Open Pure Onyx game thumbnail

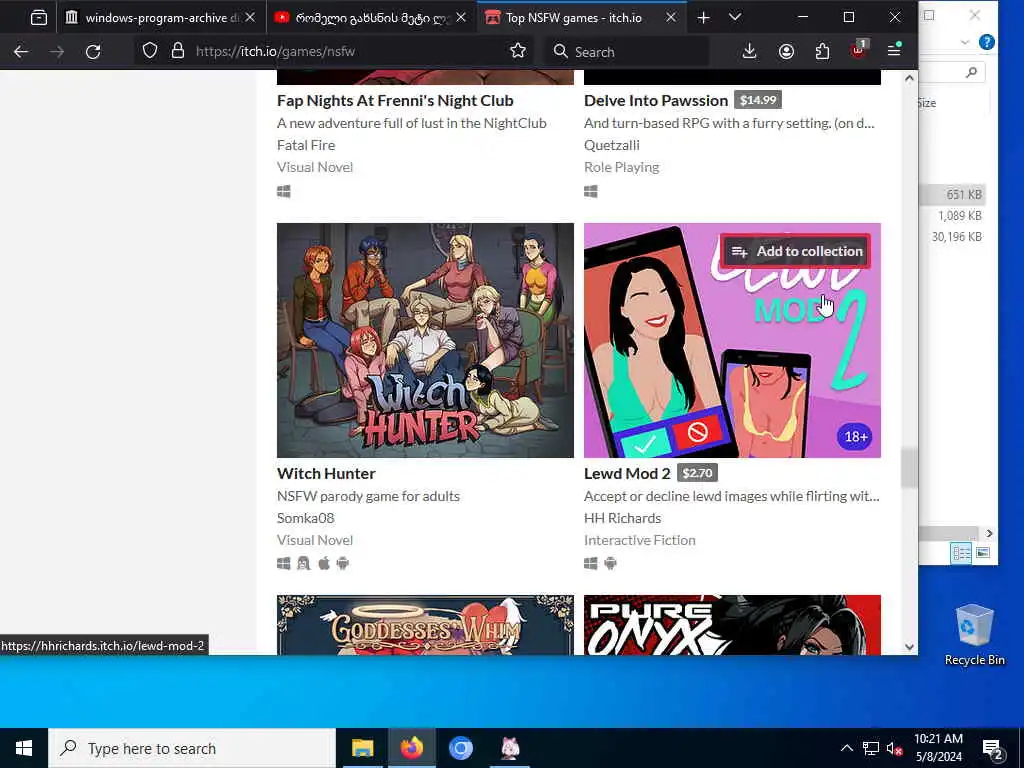732,624
